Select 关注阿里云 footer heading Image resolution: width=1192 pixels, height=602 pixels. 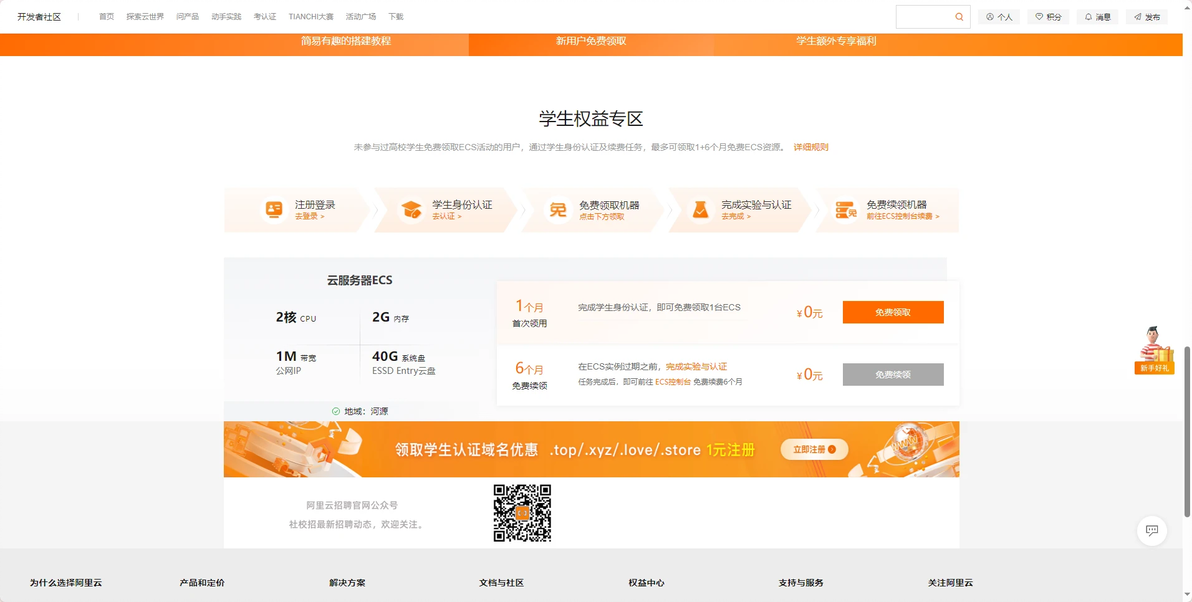click(950, 583)
